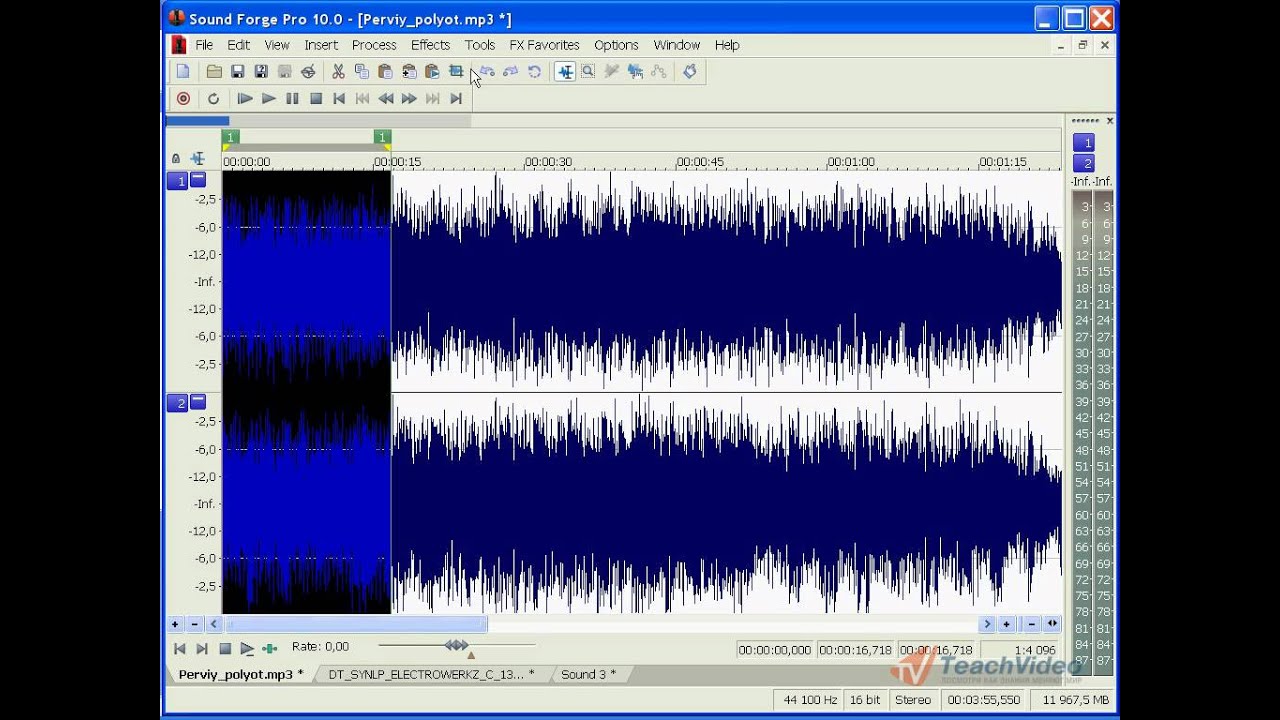1280x720 pixels.
Task: Start recording with the Record button
Action: tap(183, 98)
